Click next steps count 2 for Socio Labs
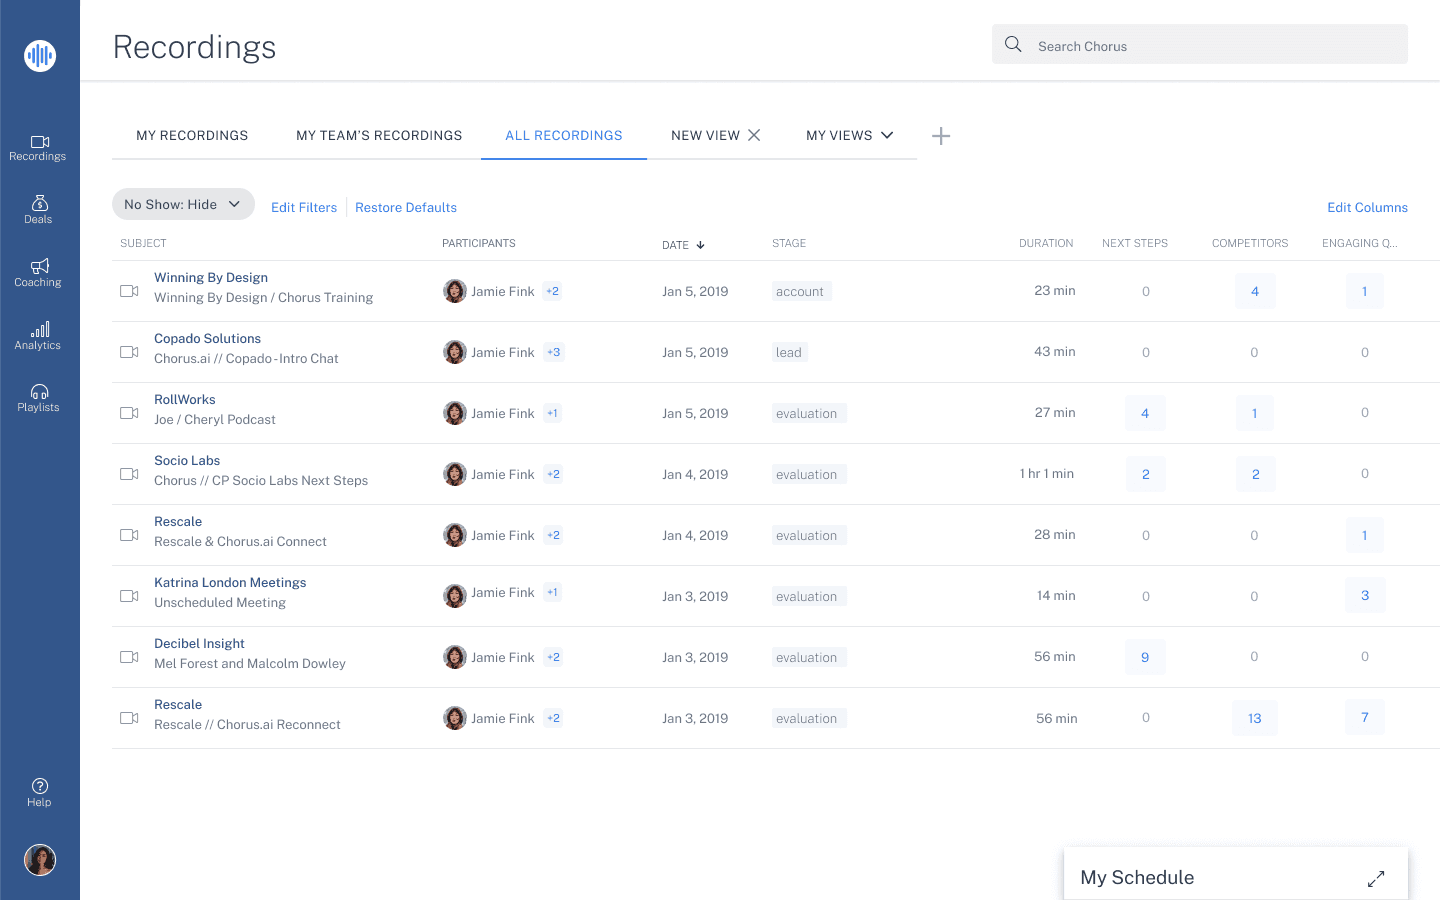This screenshot has height=900, width=1441. pos(1145,474)
